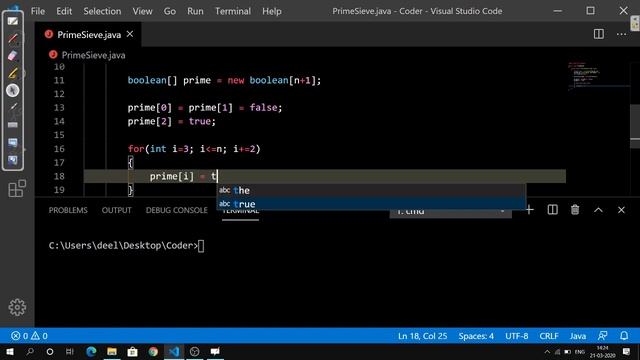Click in the terminal command prompt
640x360 pixels.
201,246
